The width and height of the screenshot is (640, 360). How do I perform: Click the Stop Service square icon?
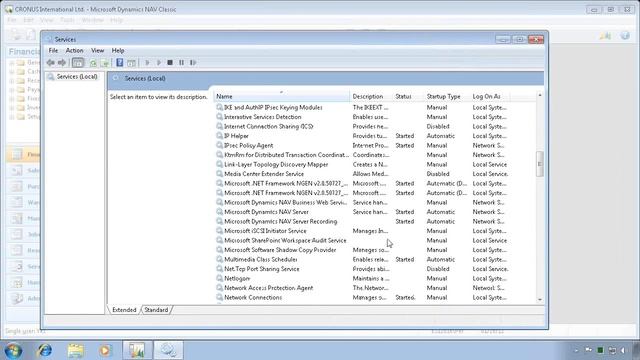170,62
